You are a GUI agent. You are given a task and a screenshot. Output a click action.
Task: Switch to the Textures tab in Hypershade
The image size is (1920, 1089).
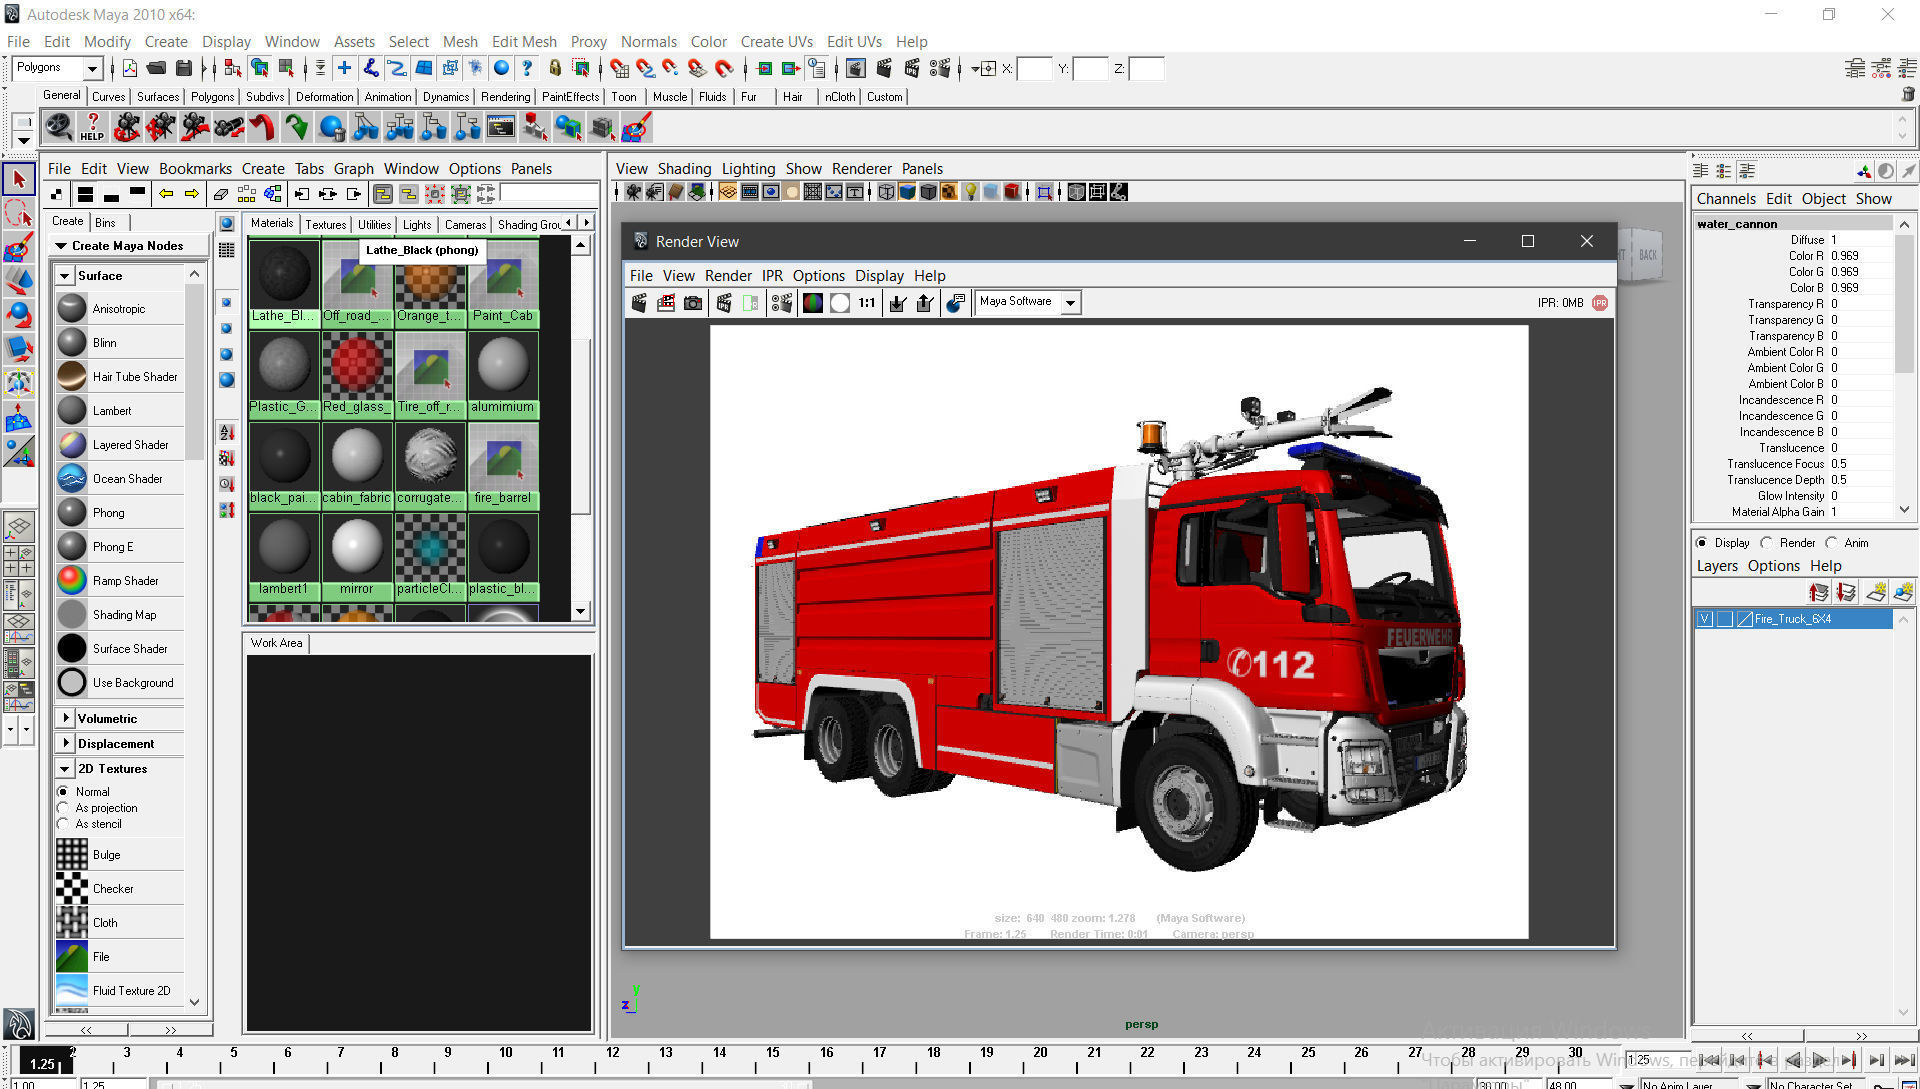tap(326, 224)
